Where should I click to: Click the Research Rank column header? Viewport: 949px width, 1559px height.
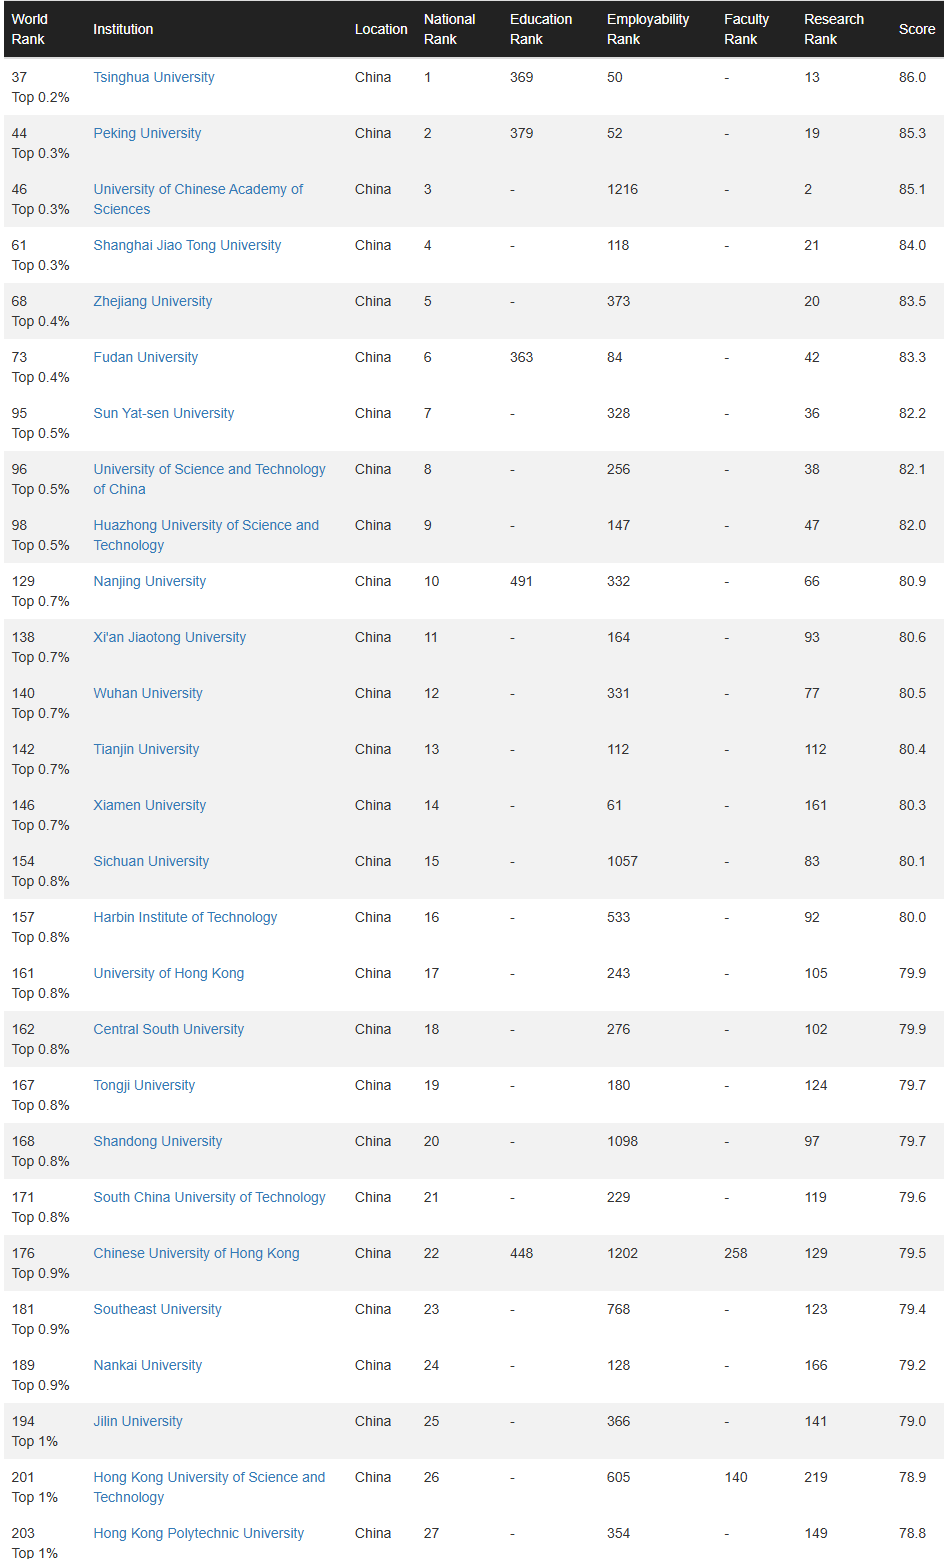(x=833, y=29)
